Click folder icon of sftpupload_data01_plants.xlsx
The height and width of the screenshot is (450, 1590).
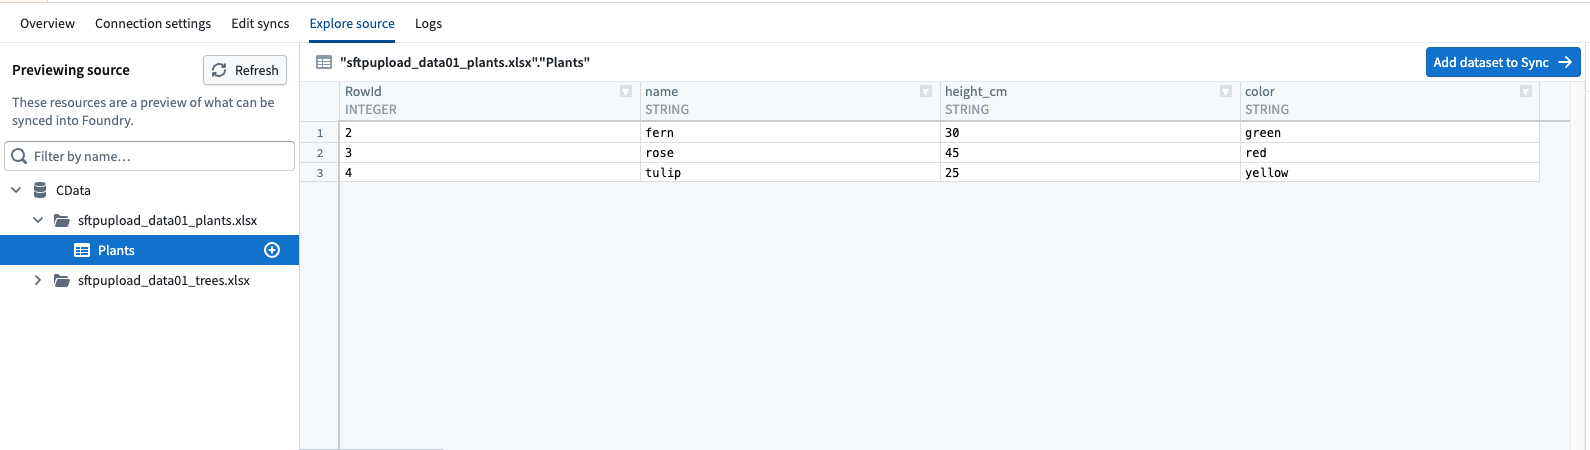pyautogui.click(x=62, y=220)
